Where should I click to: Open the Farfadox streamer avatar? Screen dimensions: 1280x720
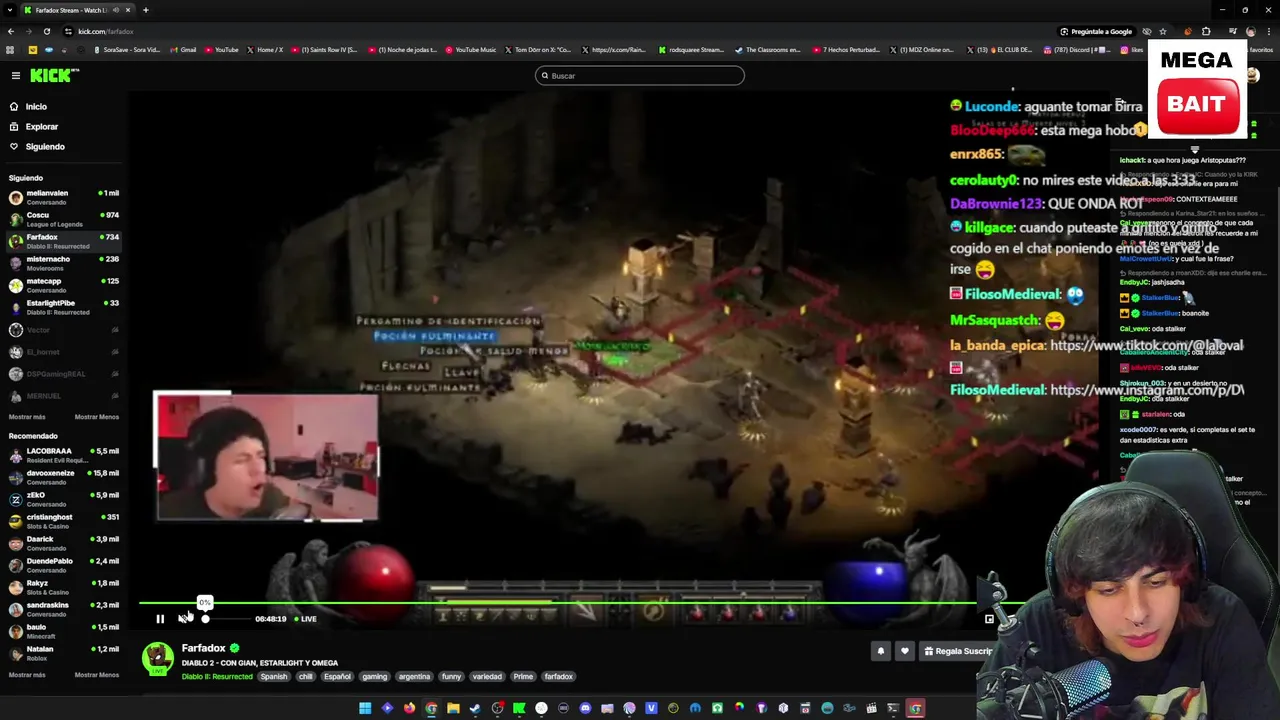158,658
